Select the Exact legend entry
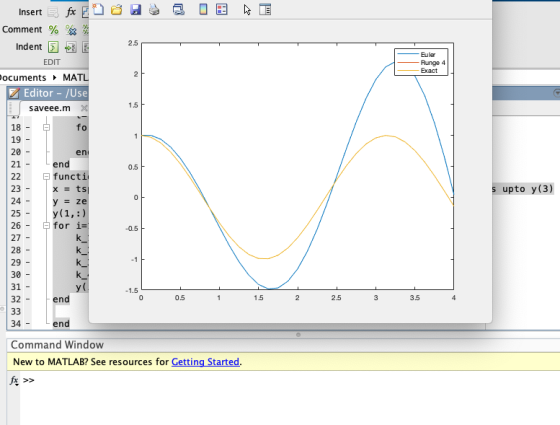 pos(429,70)
